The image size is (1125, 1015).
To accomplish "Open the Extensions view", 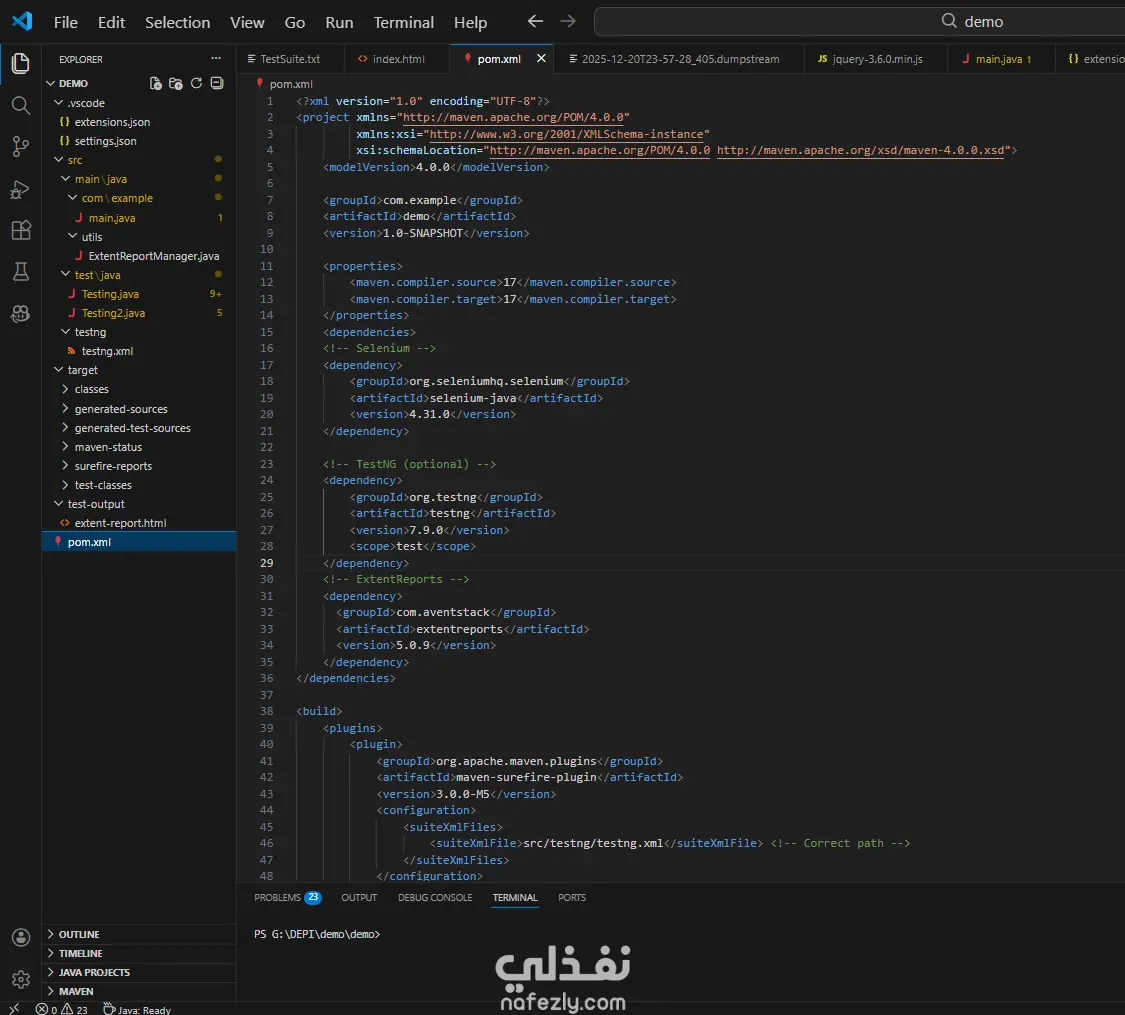I will (21, 230).
